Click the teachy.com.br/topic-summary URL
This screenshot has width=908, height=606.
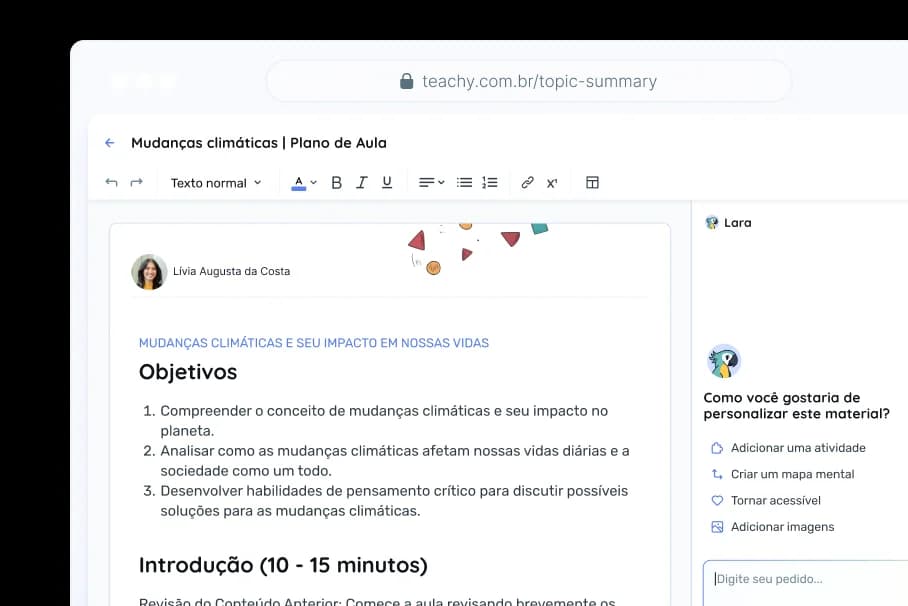click(539, 81)
